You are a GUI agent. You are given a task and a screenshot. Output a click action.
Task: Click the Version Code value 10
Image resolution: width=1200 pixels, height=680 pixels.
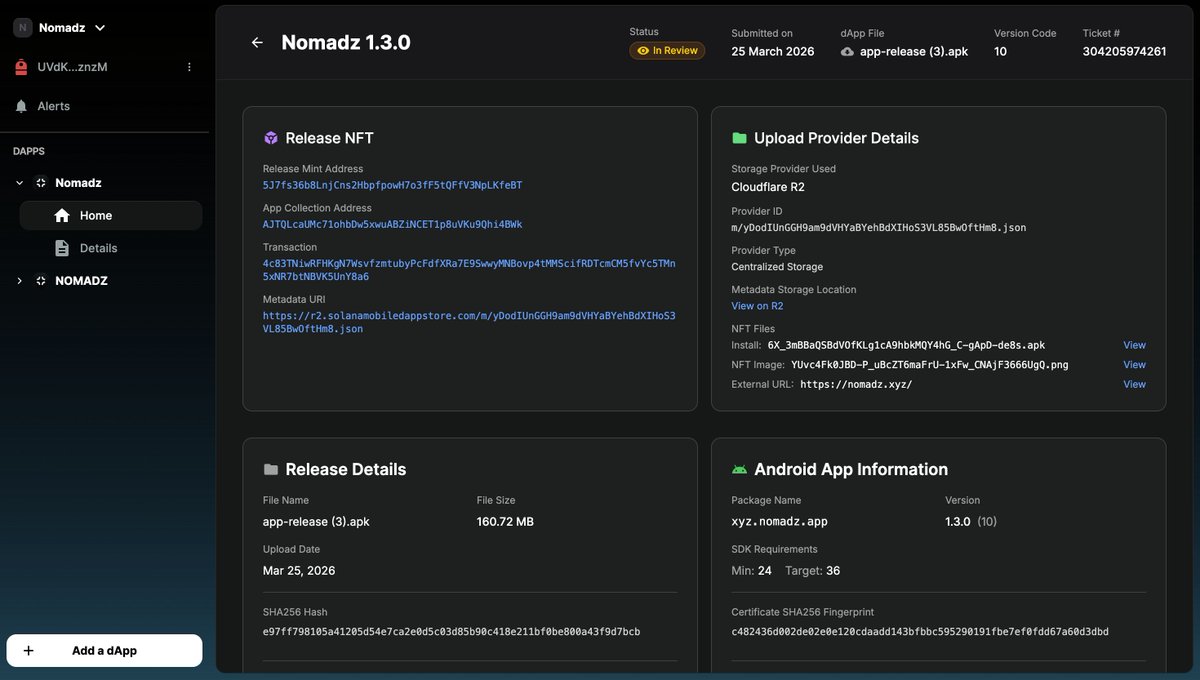click(1000, 51)
